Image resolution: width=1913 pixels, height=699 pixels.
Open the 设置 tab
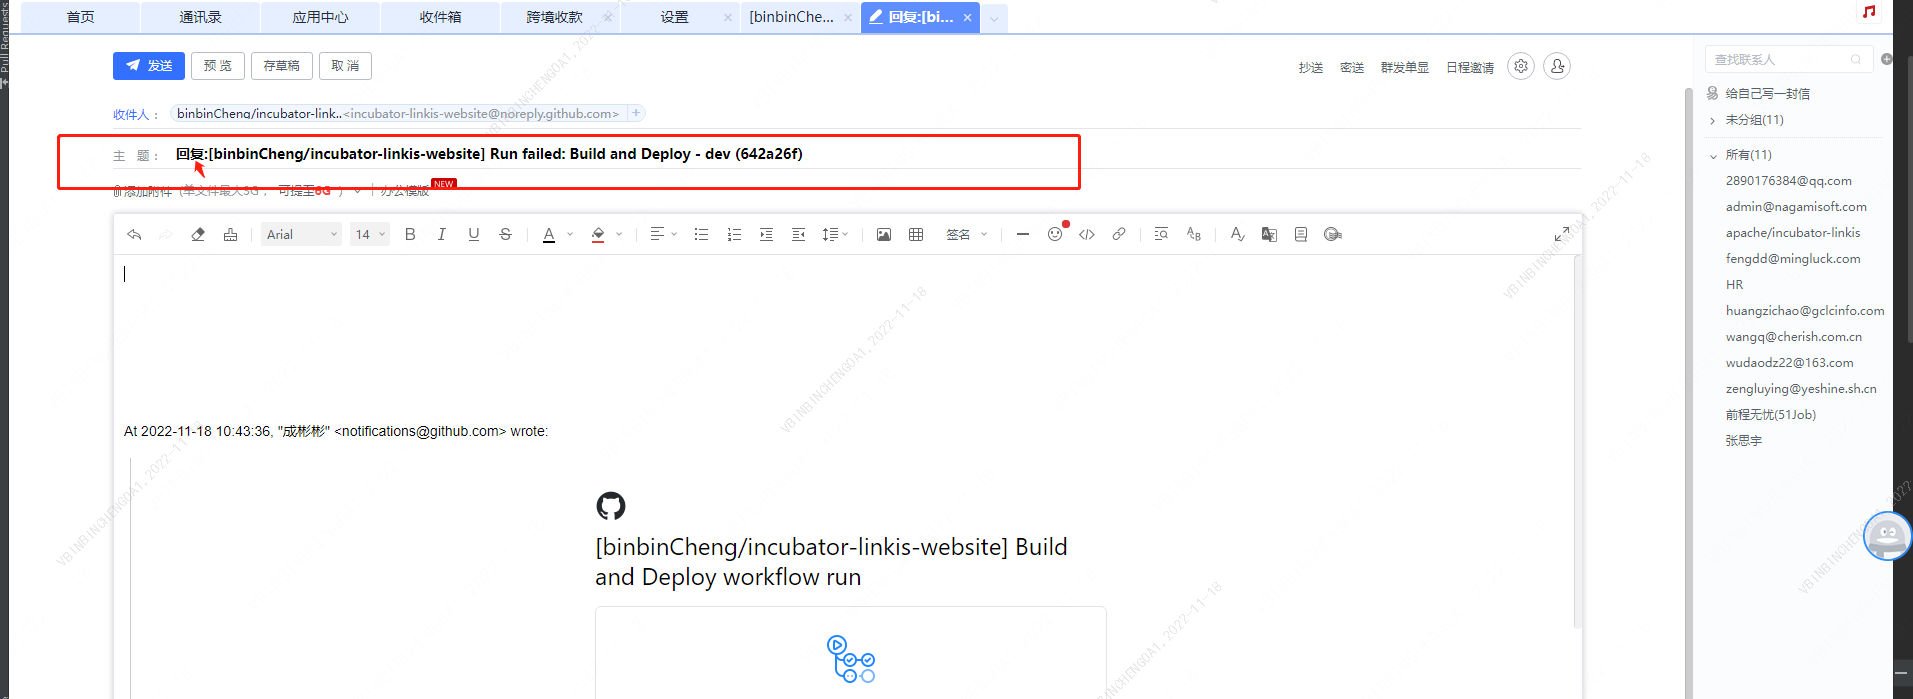coord(675,17)
